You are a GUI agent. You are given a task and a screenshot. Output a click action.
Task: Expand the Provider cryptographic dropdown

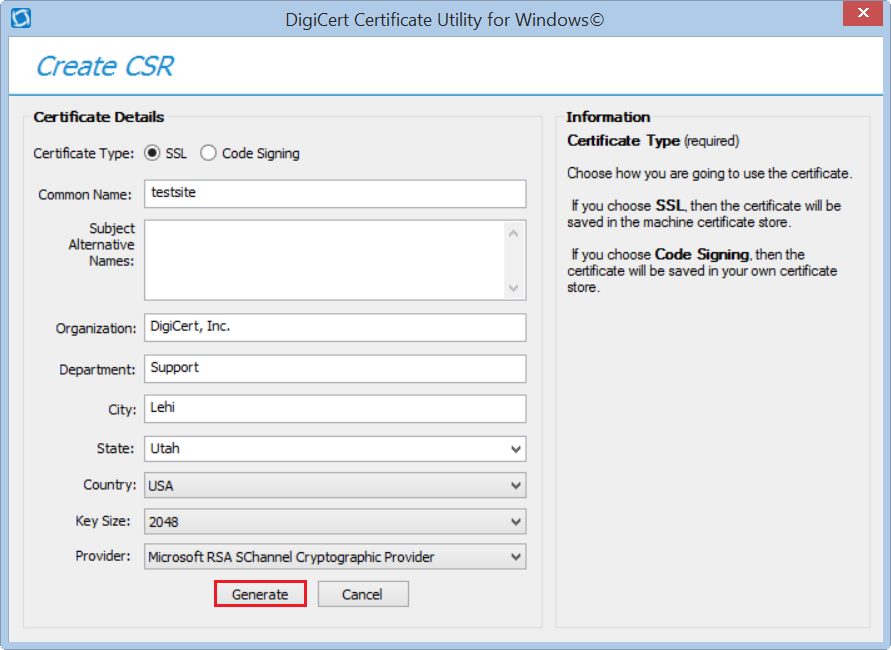click(335, 557)
